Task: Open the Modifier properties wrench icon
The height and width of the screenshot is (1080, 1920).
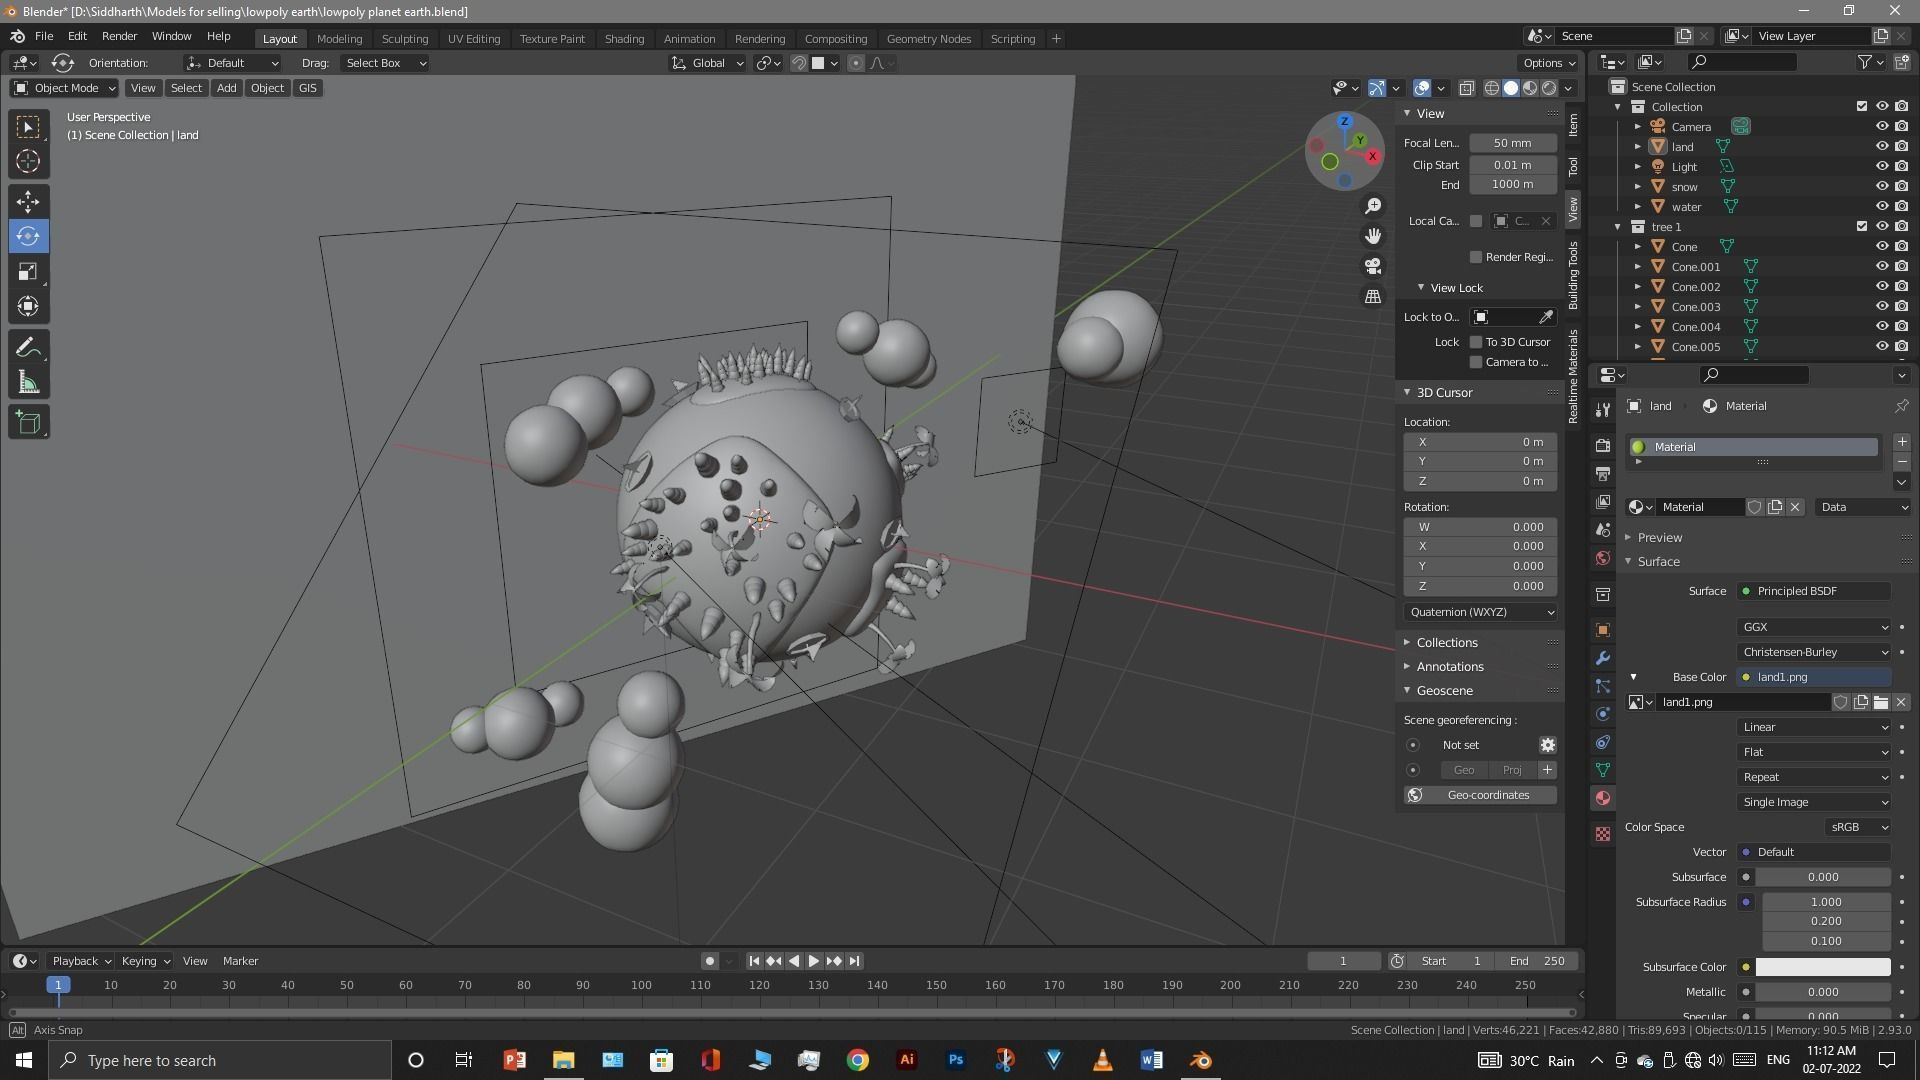Action: [x=1603, y=658]
